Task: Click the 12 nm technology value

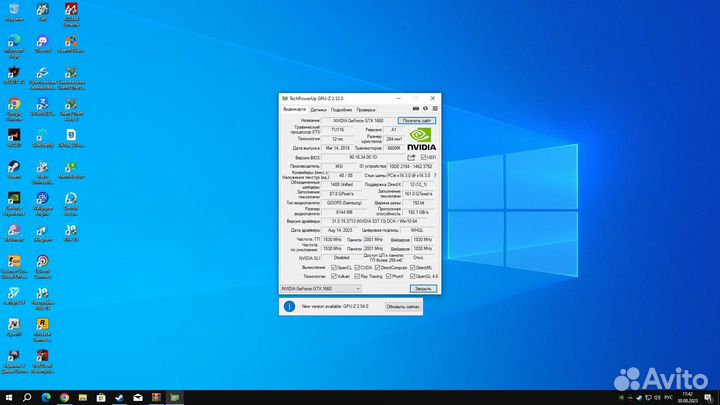Action: click(338, 139)
